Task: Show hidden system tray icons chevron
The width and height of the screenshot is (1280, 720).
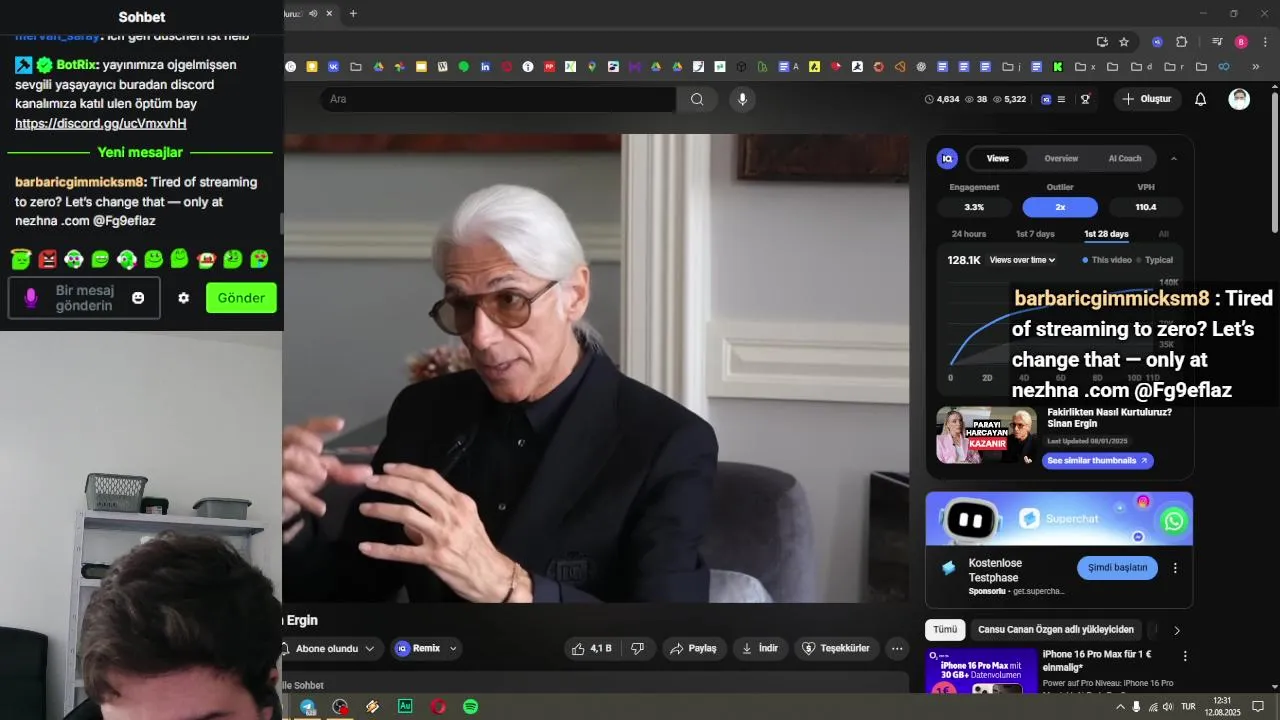Action: point(1119,706)
